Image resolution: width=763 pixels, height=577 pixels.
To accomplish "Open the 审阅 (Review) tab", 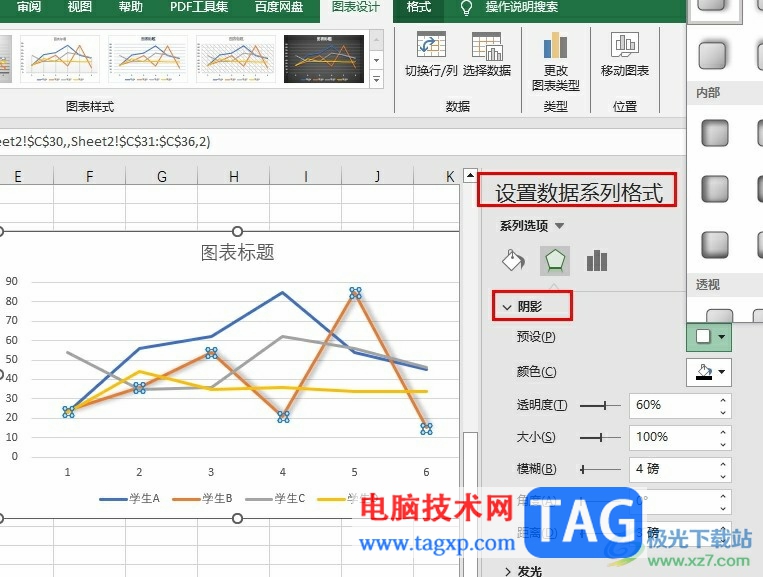I will tap(29, 7).
